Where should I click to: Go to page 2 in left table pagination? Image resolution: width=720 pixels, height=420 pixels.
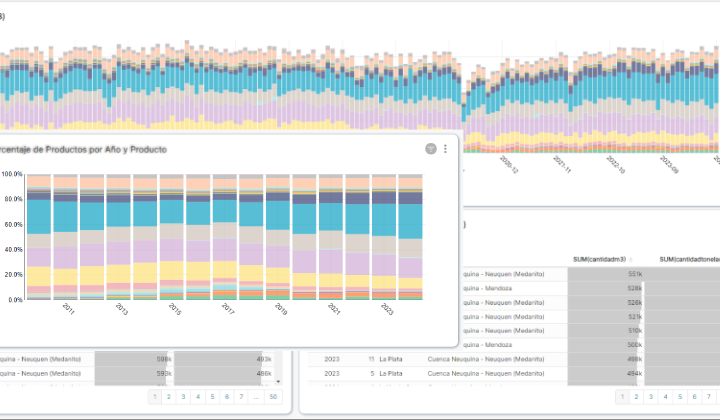pyautogui.click(x=169, y=397)
